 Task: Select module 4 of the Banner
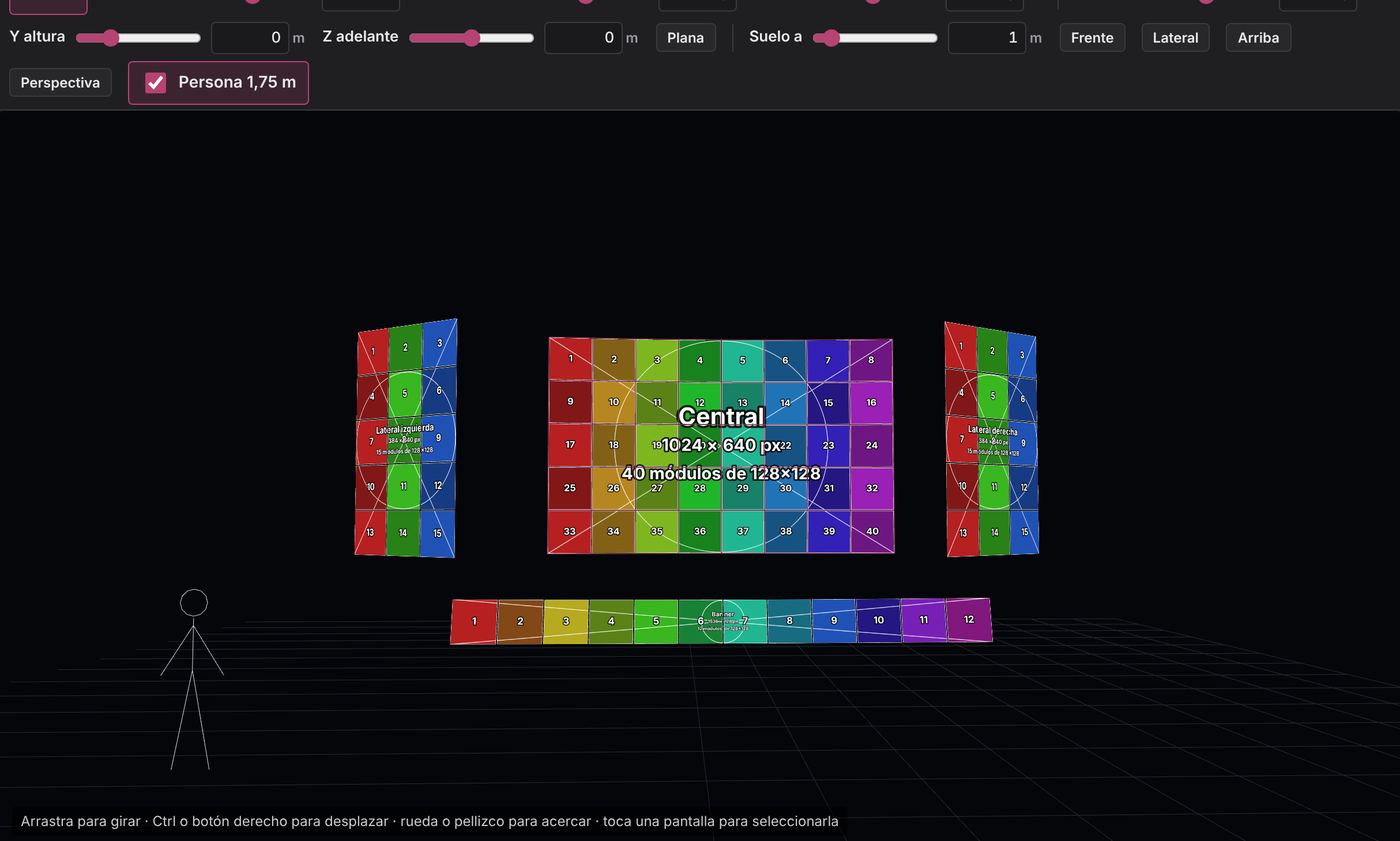611,621
